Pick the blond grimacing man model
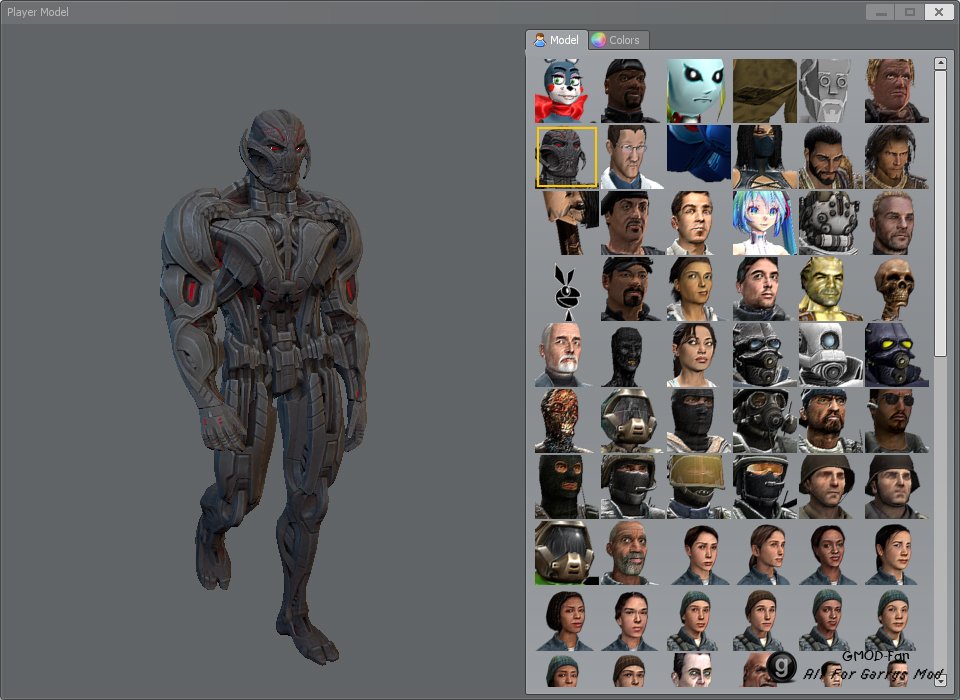Viewport: 960px width, 700px height. click(x=897, y=91)
